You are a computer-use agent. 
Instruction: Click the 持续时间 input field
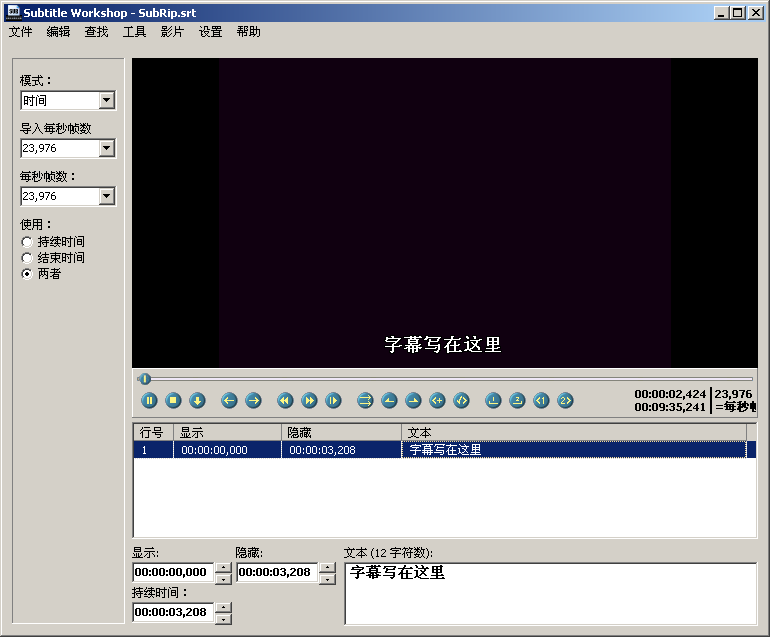pyautogui.click(x=173, y=613)
